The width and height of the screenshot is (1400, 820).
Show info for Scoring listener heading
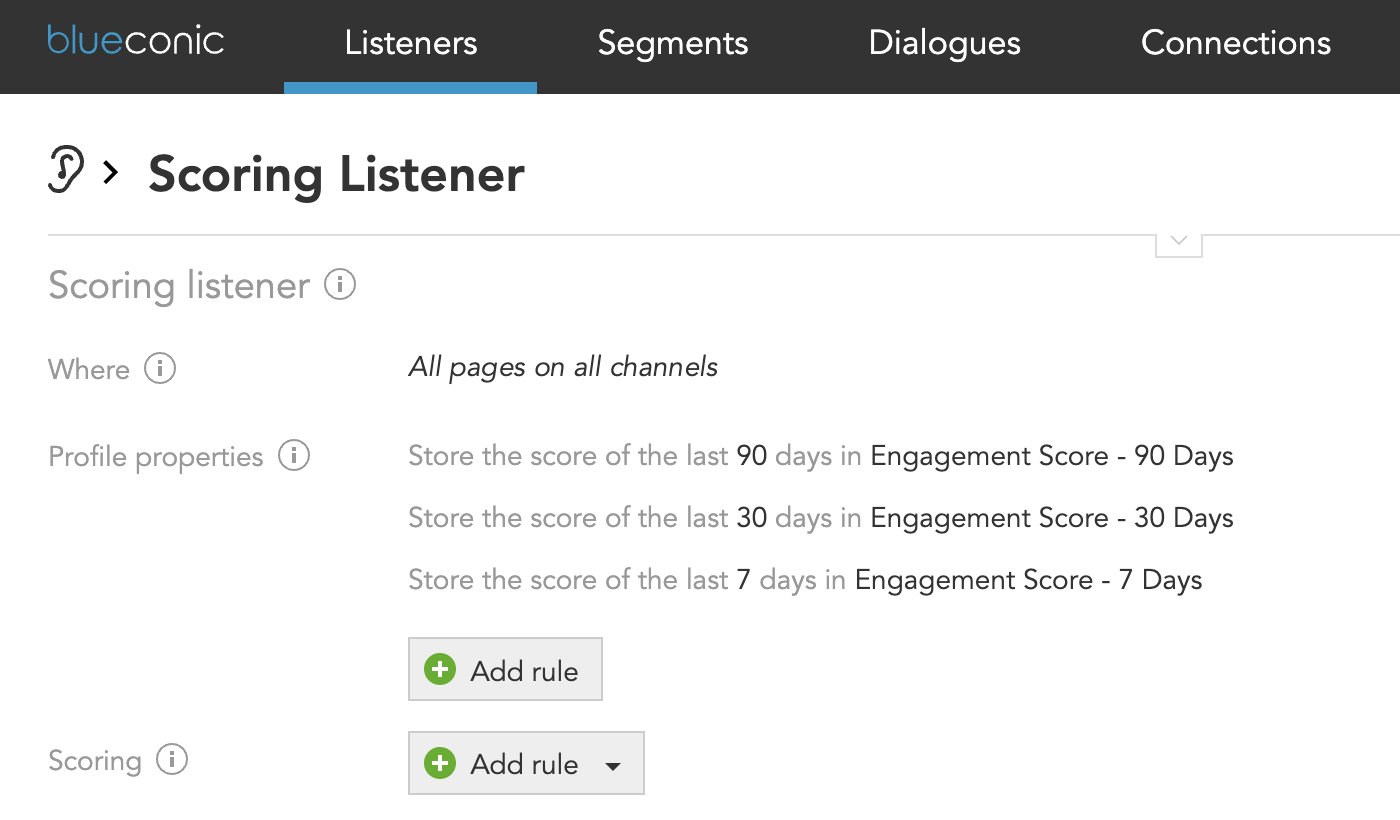coord(340,286)
